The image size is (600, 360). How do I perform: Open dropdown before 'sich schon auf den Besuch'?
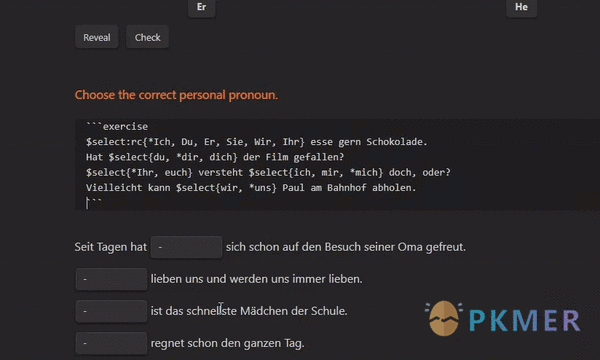pyautogui.click(x=186, y=247)
